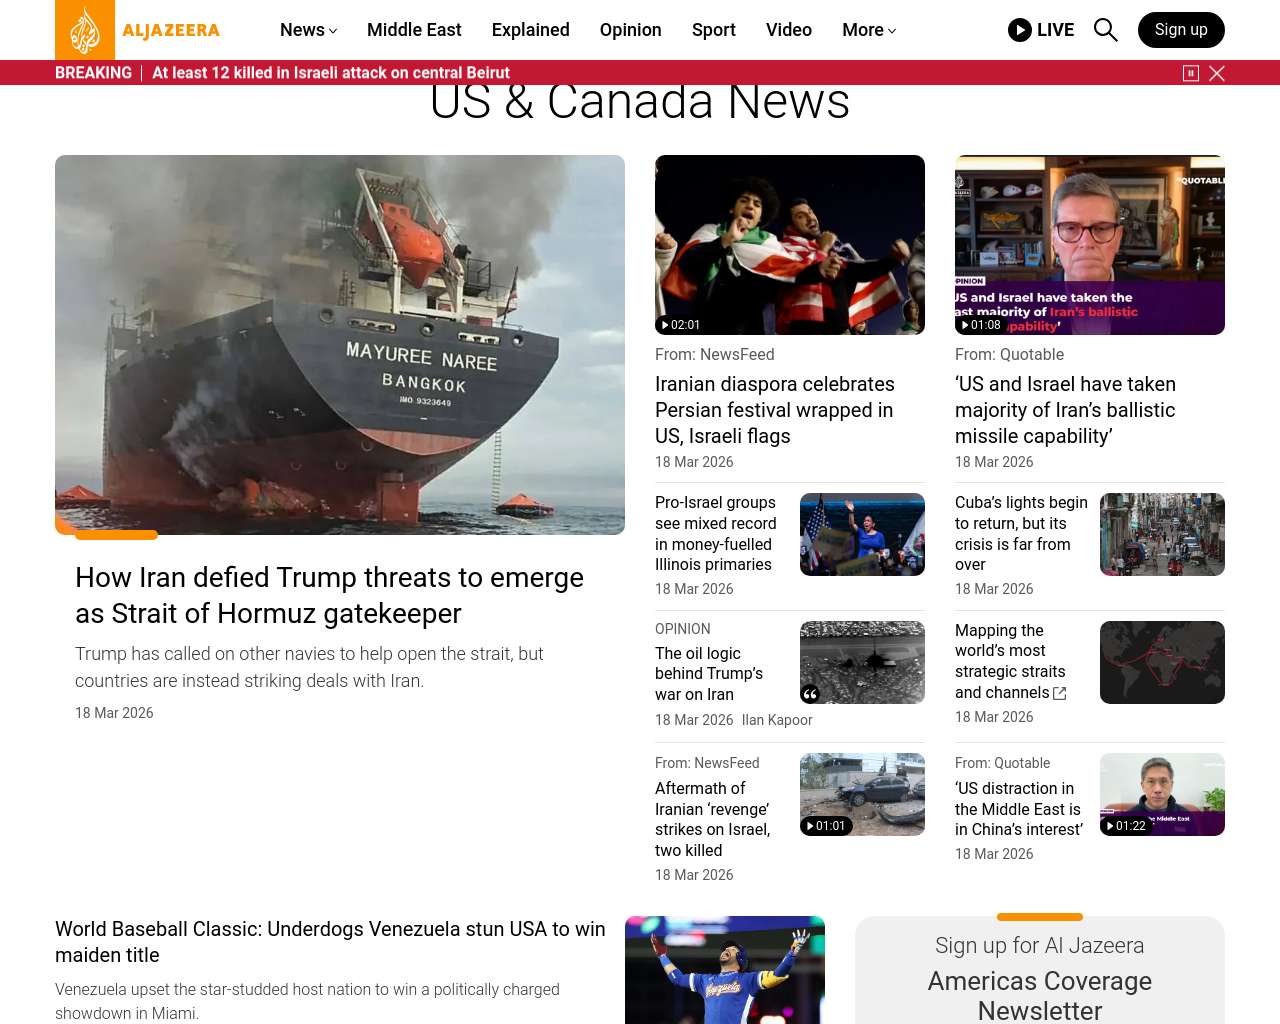Click the Al Jazeera logo
1280x1024 pixels.
coord(137,30)
